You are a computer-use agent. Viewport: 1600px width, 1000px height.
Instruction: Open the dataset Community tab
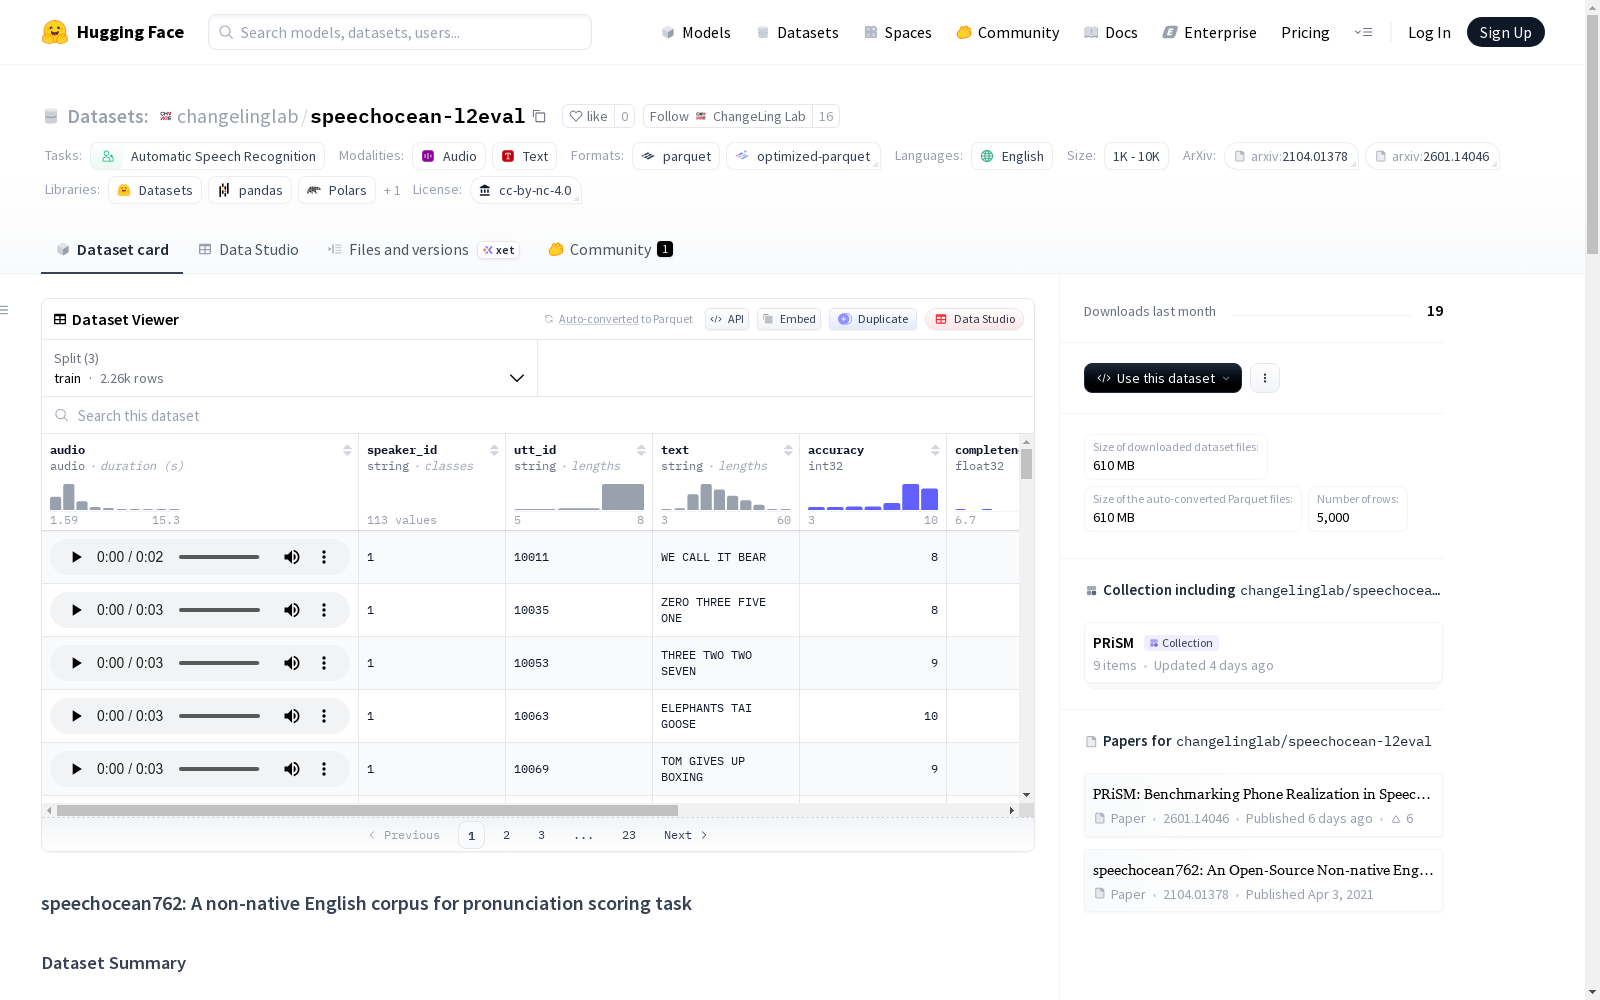[x=610, y=250]
